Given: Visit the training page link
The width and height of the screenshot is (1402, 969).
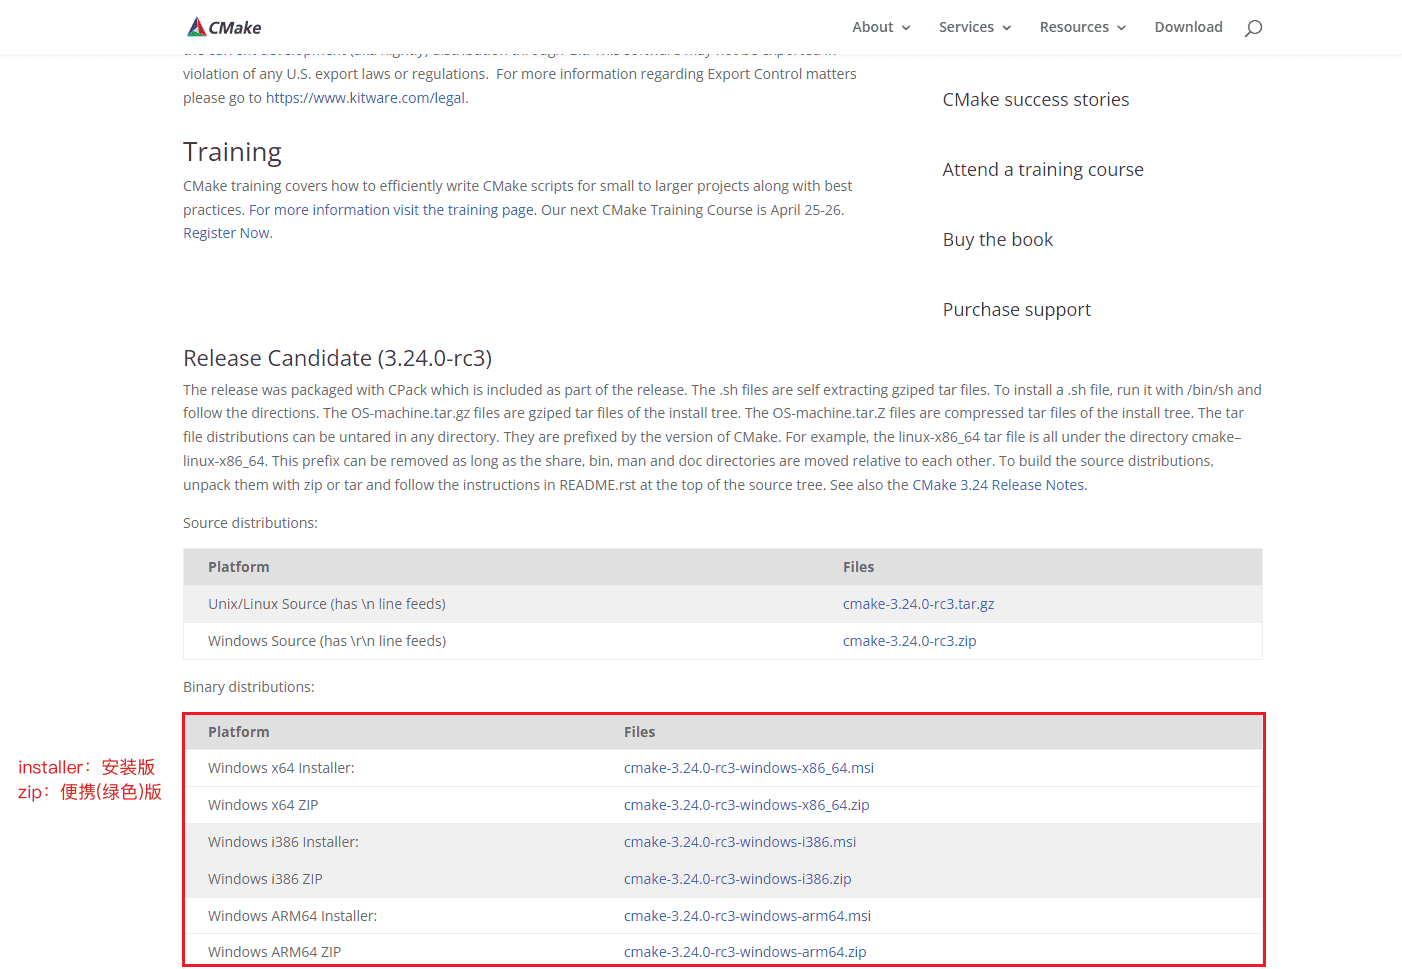Looking at the screenshot, I should click(x=391, y=210).
